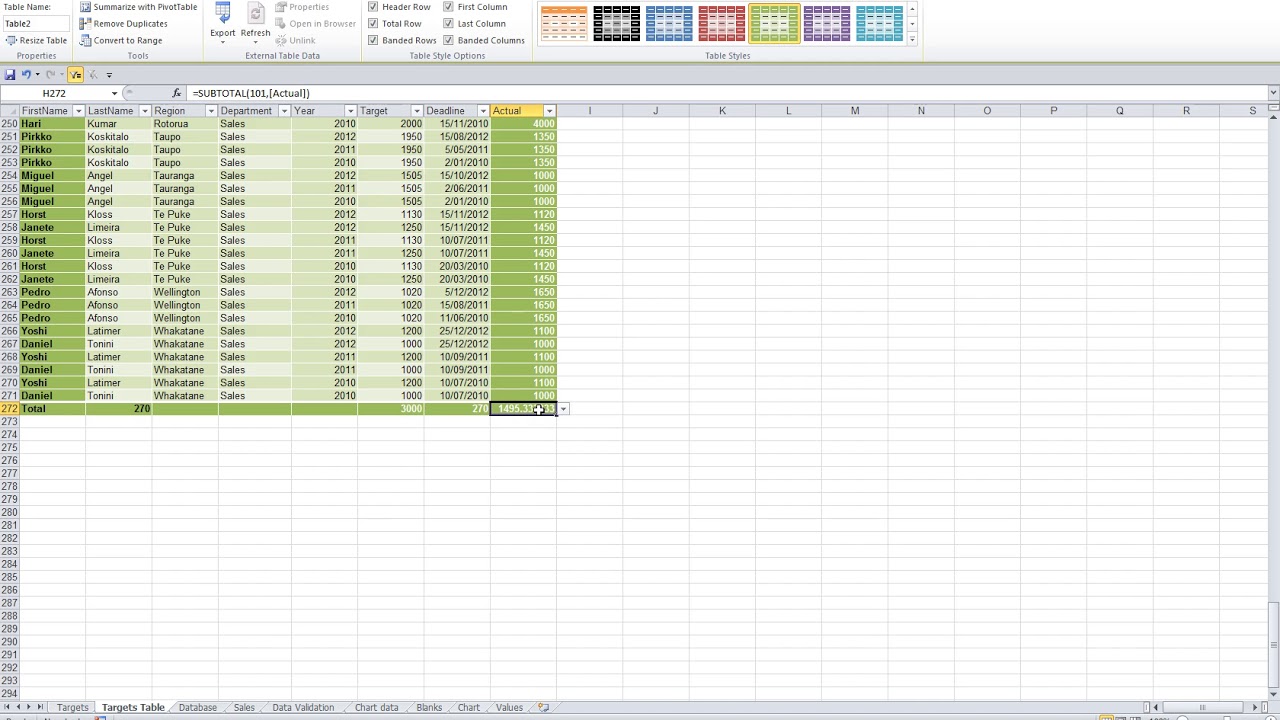The height and width of the screenshot is (720, 1280).
Task: Select row header 272
Action: pyautogui.click(x=9, y=409)
